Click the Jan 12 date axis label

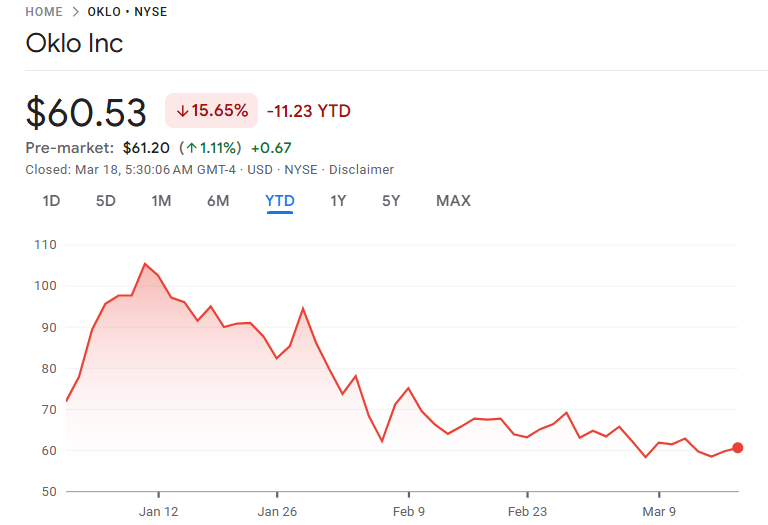tap(159, 512)
